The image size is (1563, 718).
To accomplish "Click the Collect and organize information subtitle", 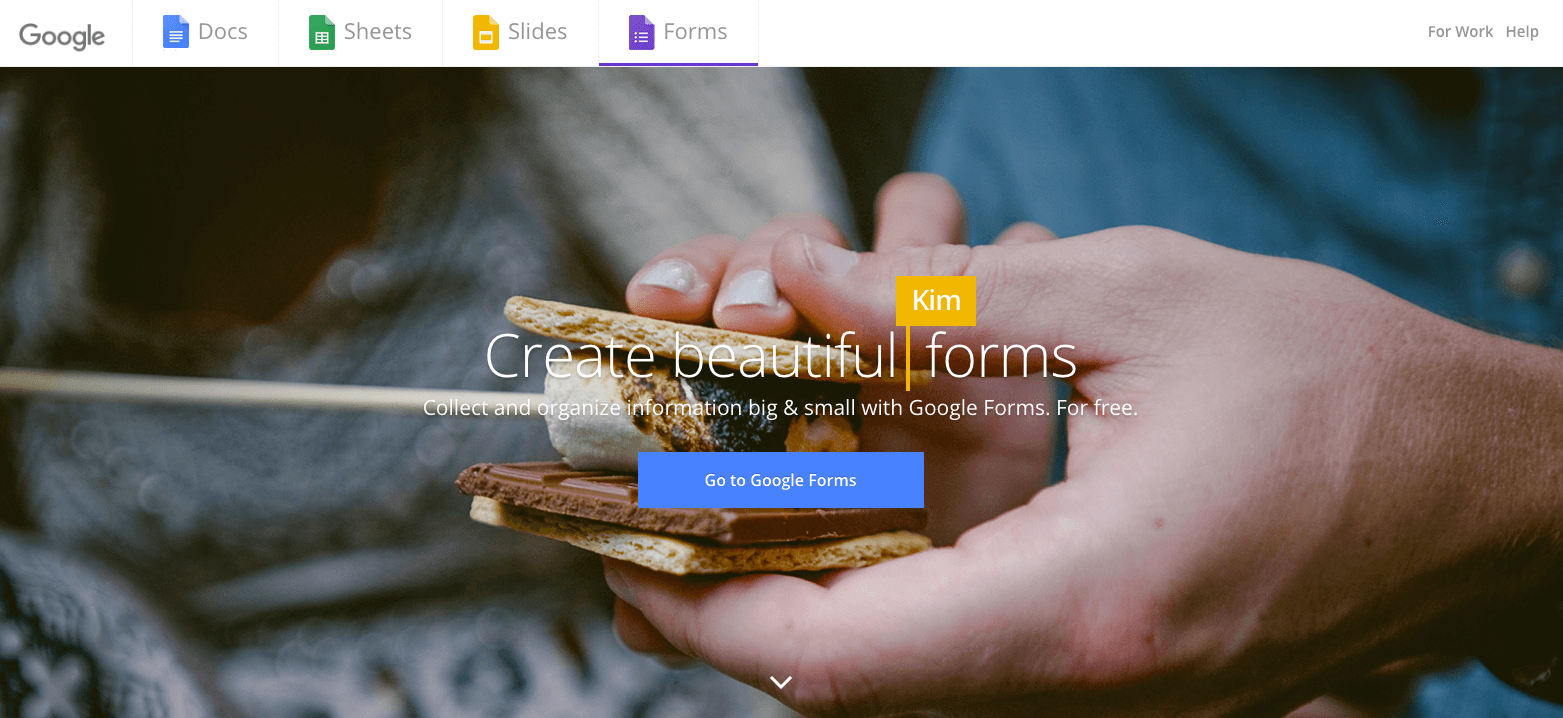I will [781, 408].
